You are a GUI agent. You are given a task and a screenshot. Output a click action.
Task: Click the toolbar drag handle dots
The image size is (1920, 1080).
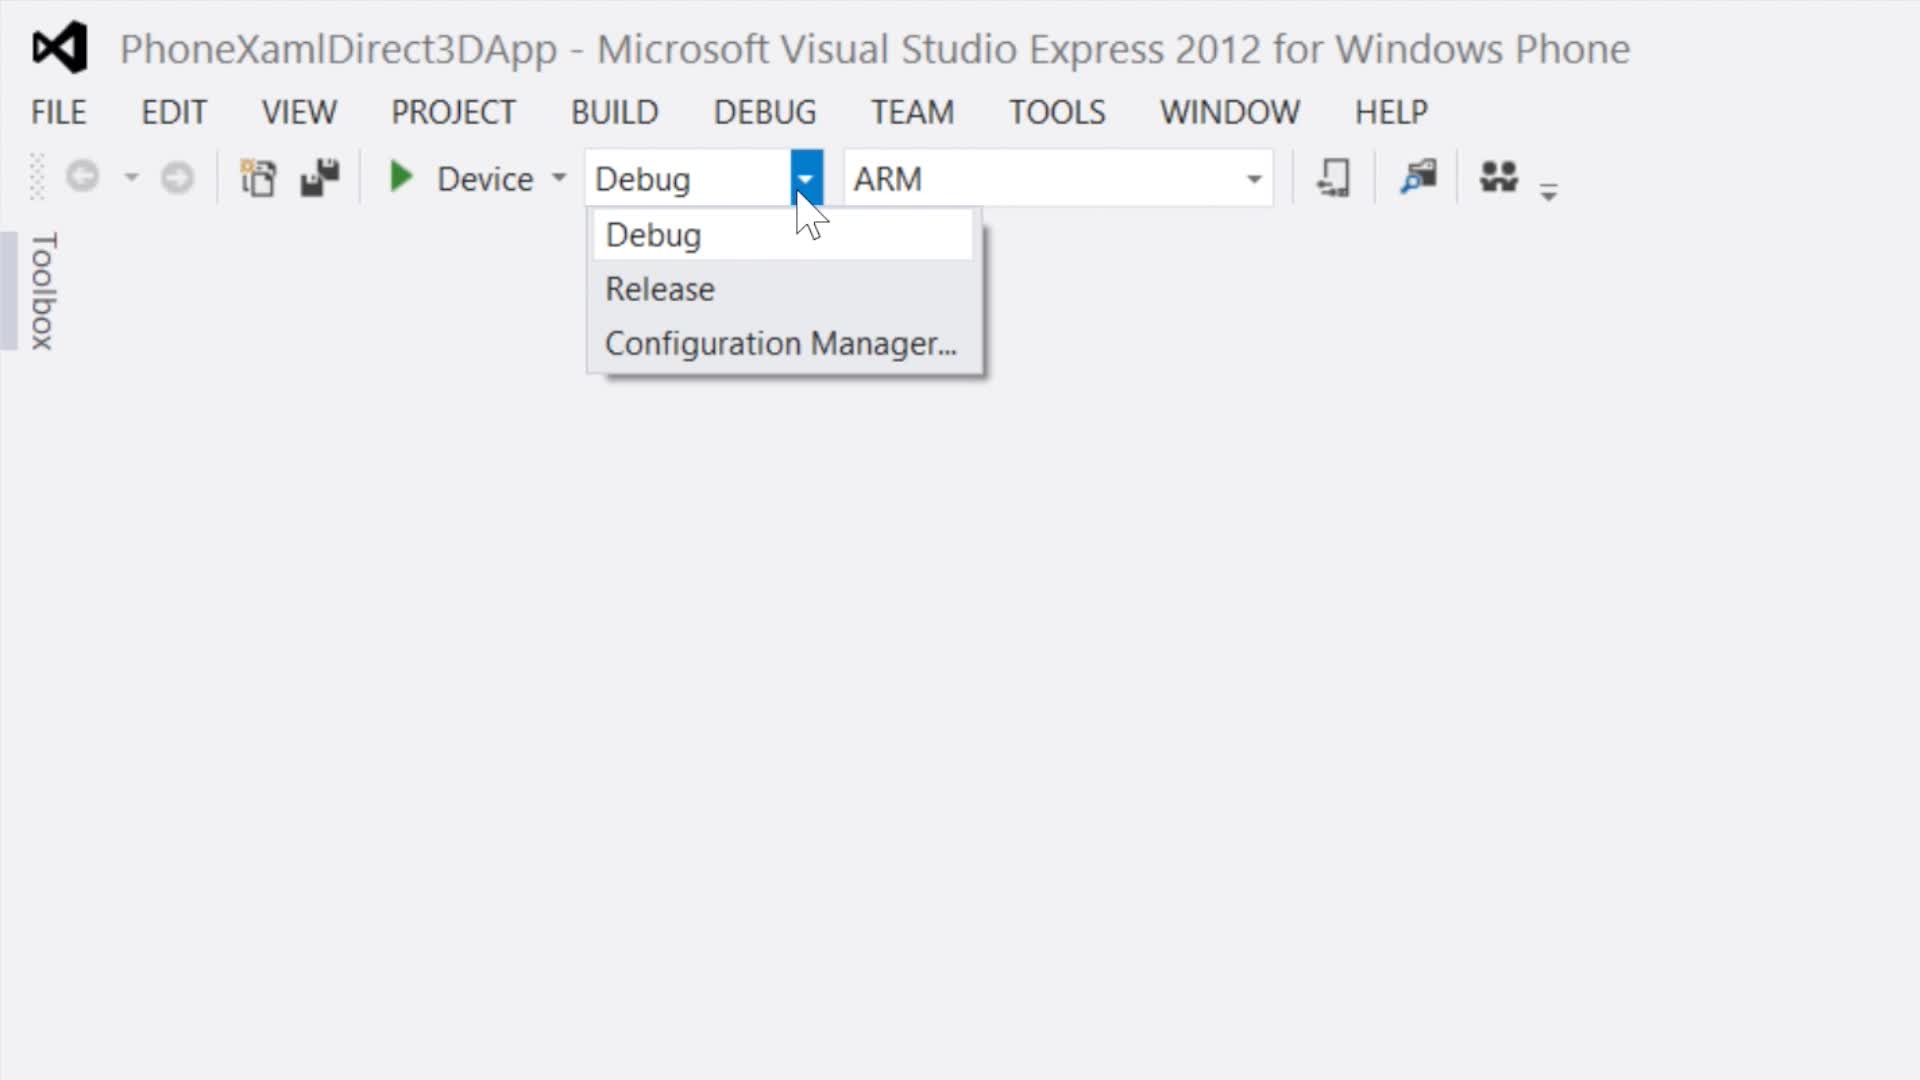[35, 177]
